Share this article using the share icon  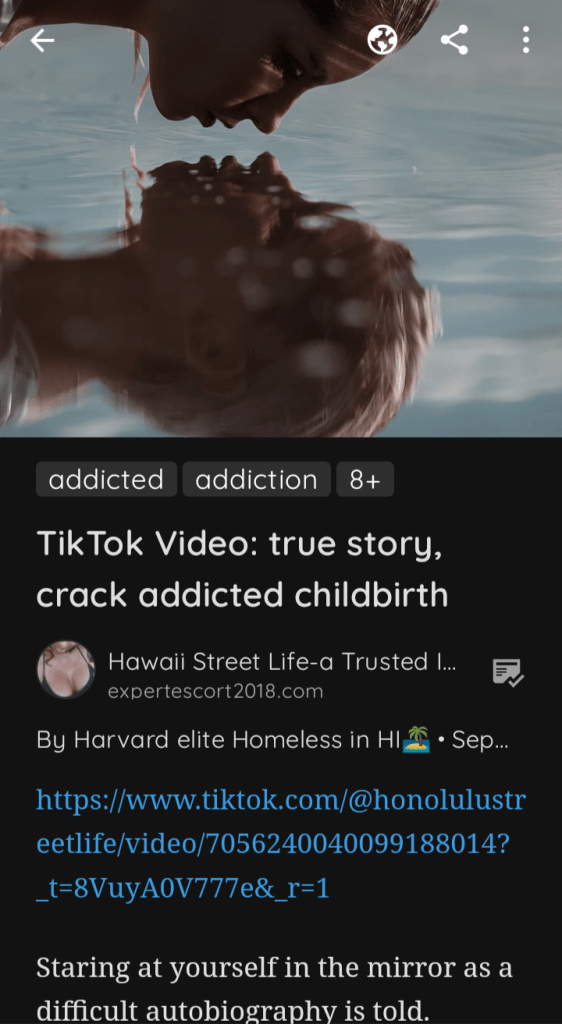[455, 40]
